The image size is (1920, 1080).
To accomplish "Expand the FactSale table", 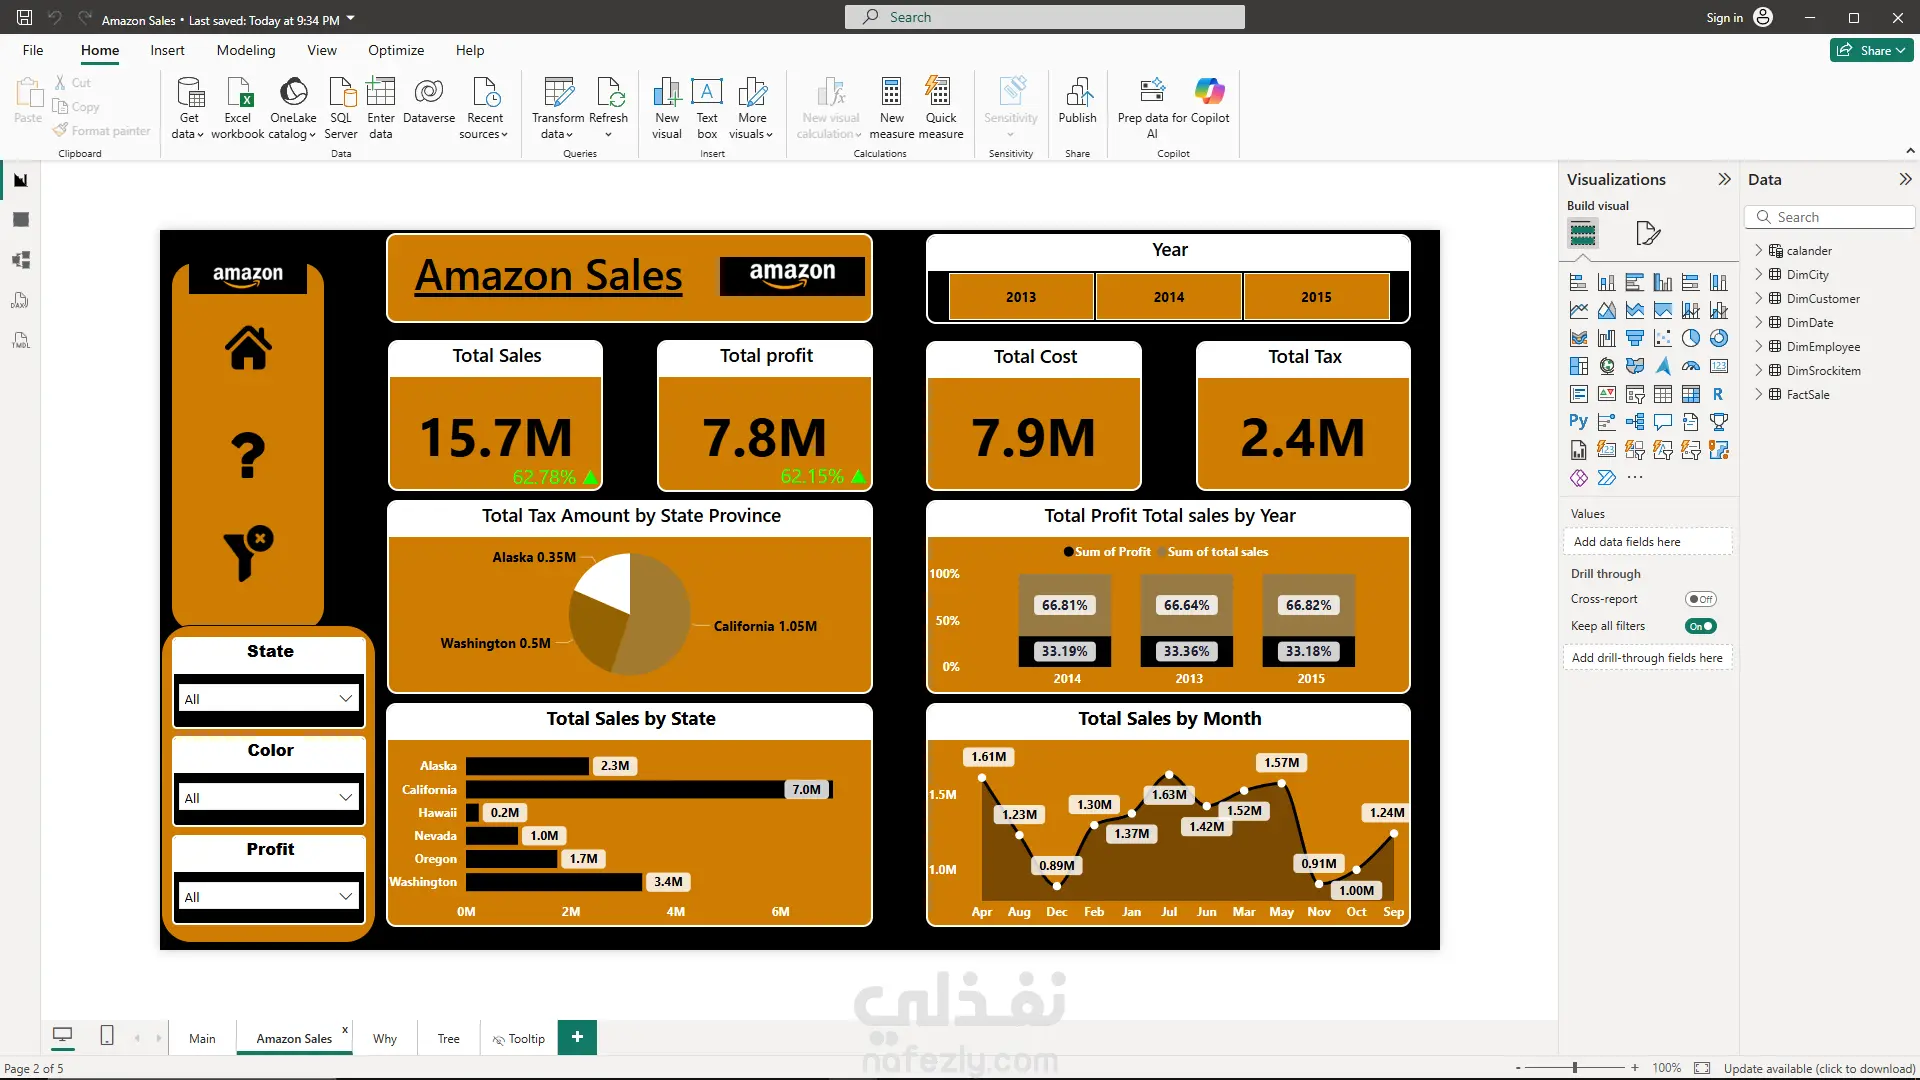I will [1759, 395].
